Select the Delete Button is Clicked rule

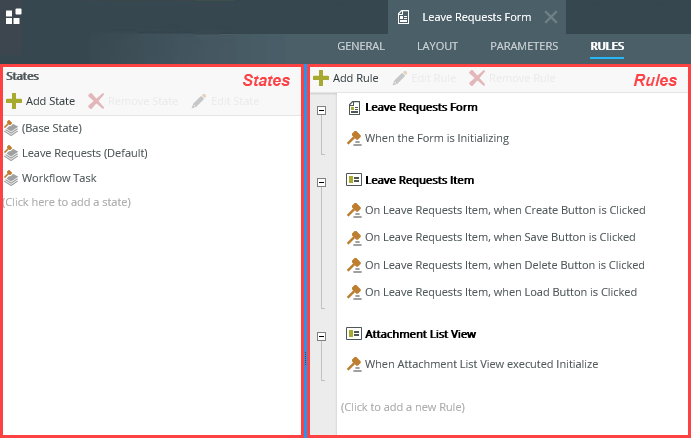(504, 265)
